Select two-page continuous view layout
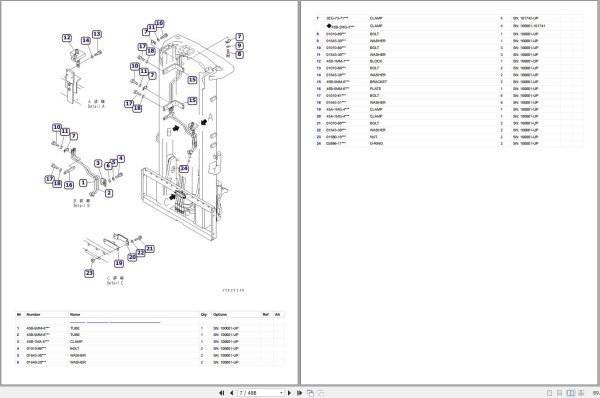Screen dimensions: 600x398 581,393
